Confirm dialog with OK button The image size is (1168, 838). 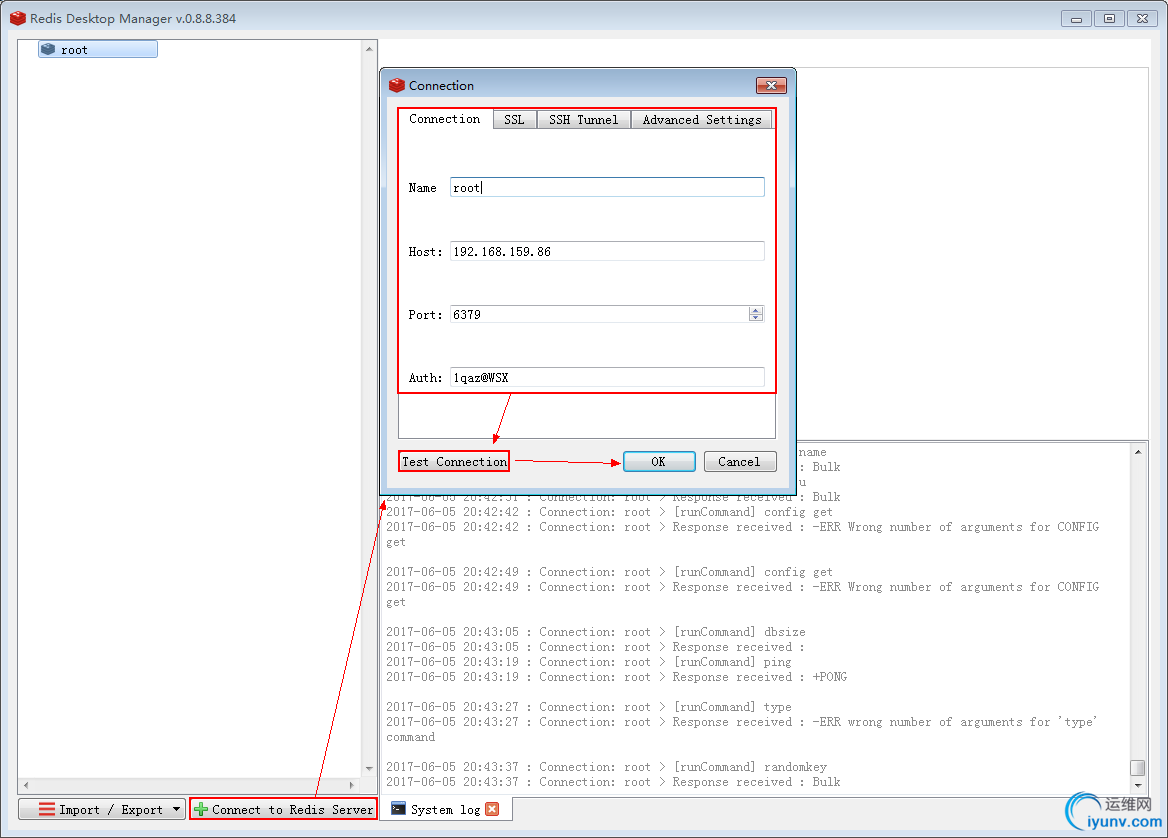coord(658,462)
